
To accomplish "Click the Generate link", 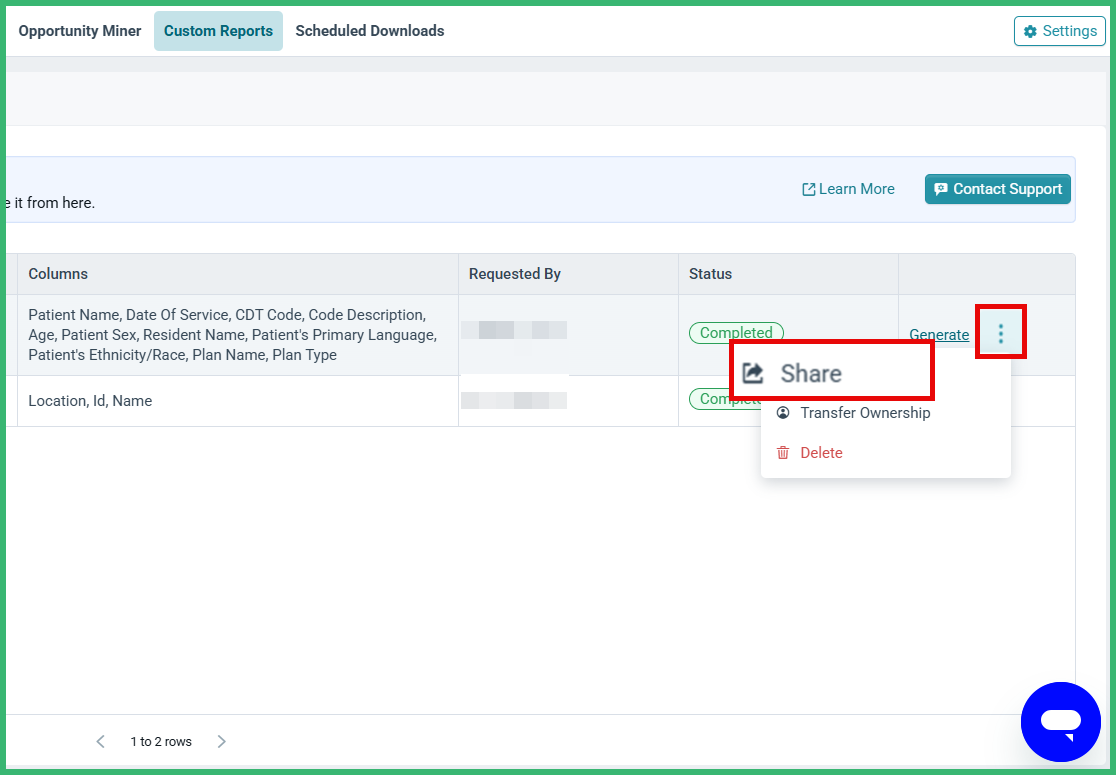I will pos(939,334).
